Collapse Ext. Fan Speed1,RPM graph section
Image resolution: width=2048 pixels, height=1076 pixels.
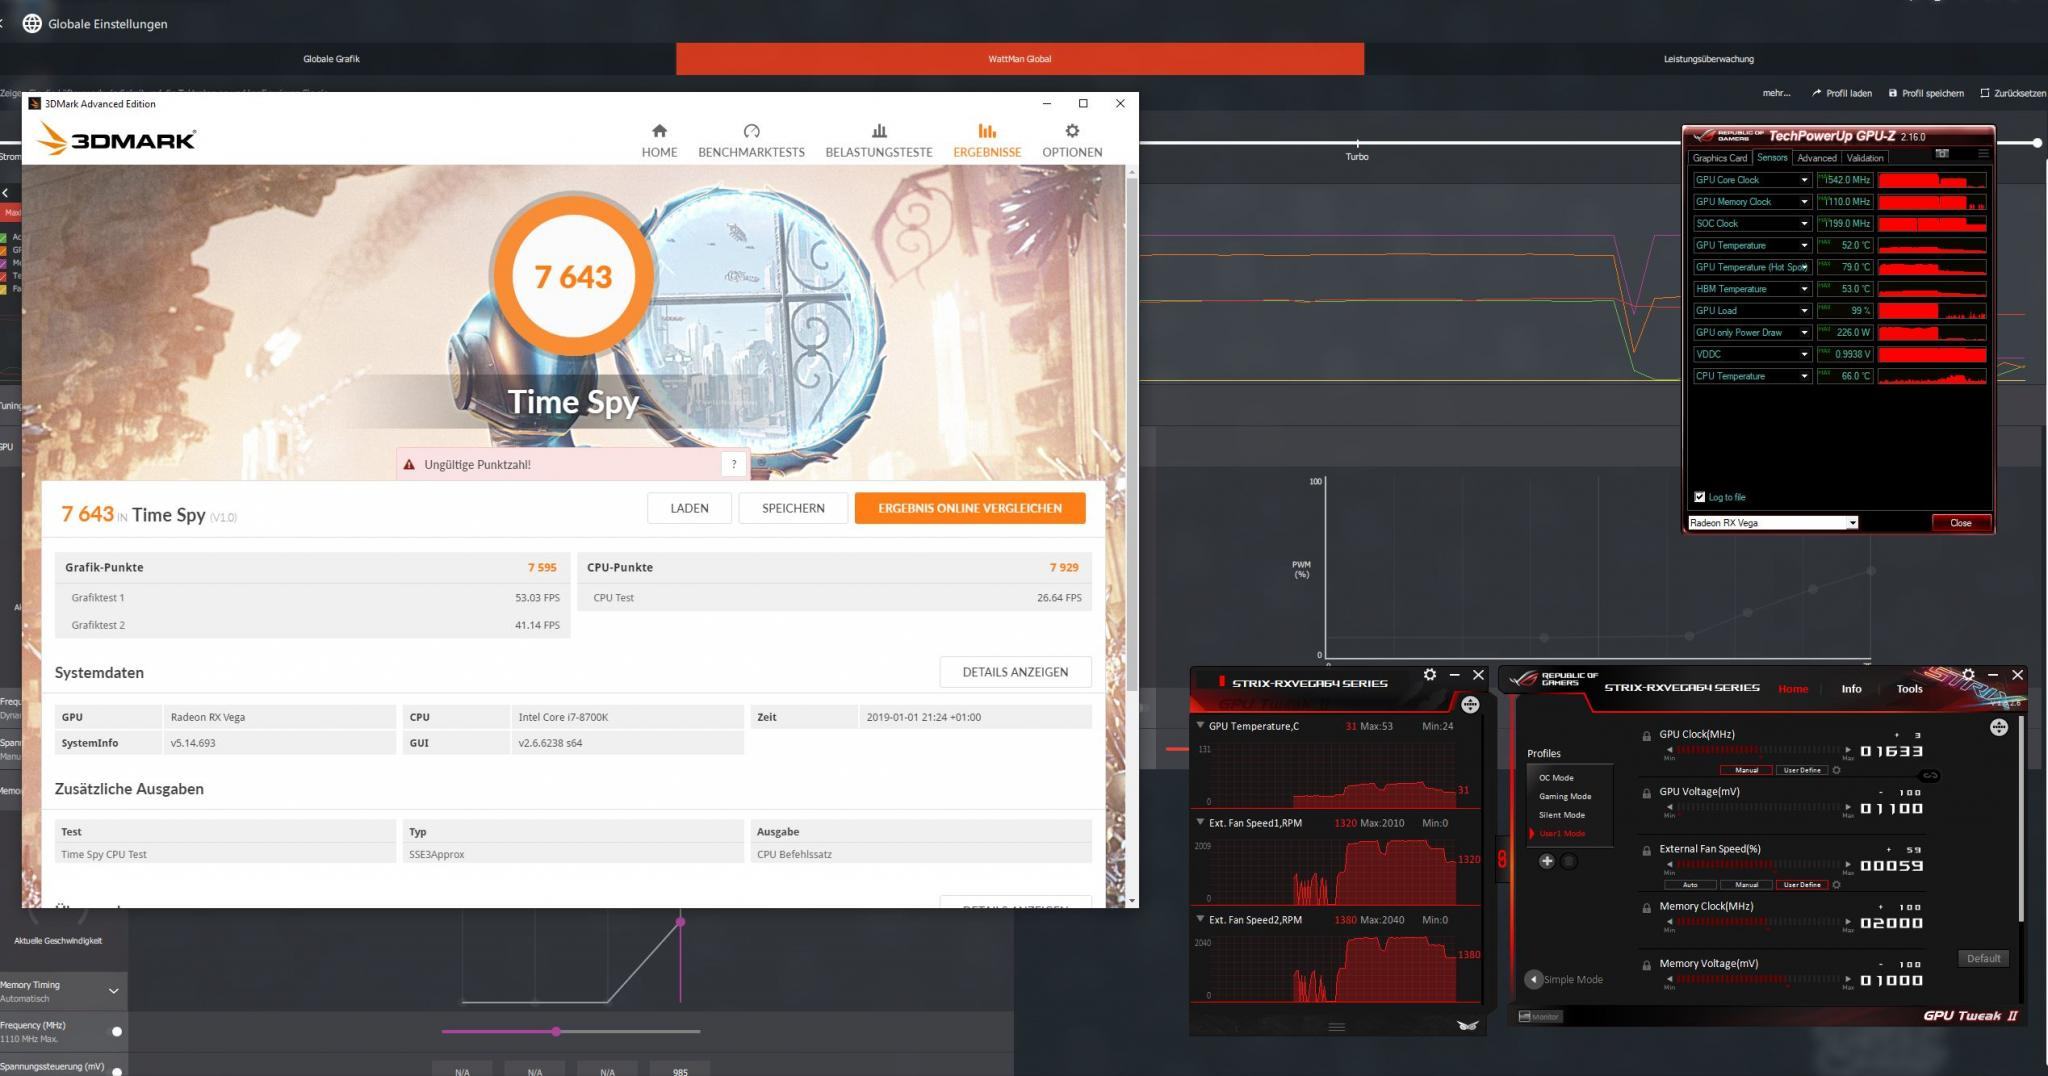click(1200, 823)
